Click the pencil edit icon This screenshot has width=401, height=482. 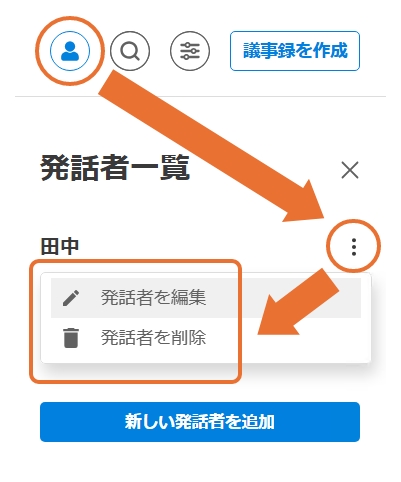click(x=71, y=298)
